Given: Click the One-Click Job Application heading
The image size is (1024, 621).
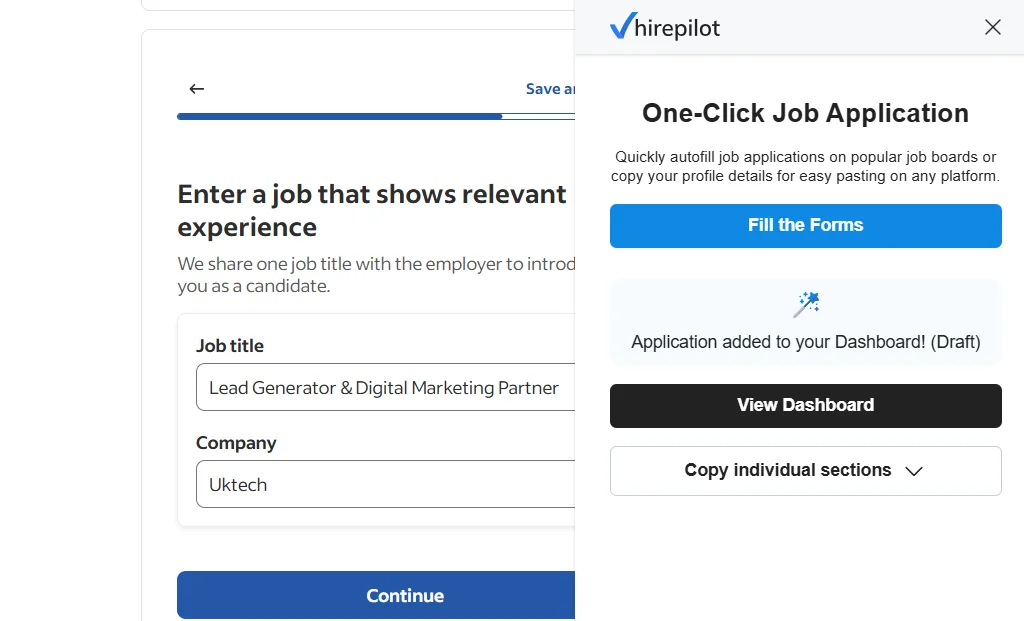Looking at the screenshot, I should (805, 113).
